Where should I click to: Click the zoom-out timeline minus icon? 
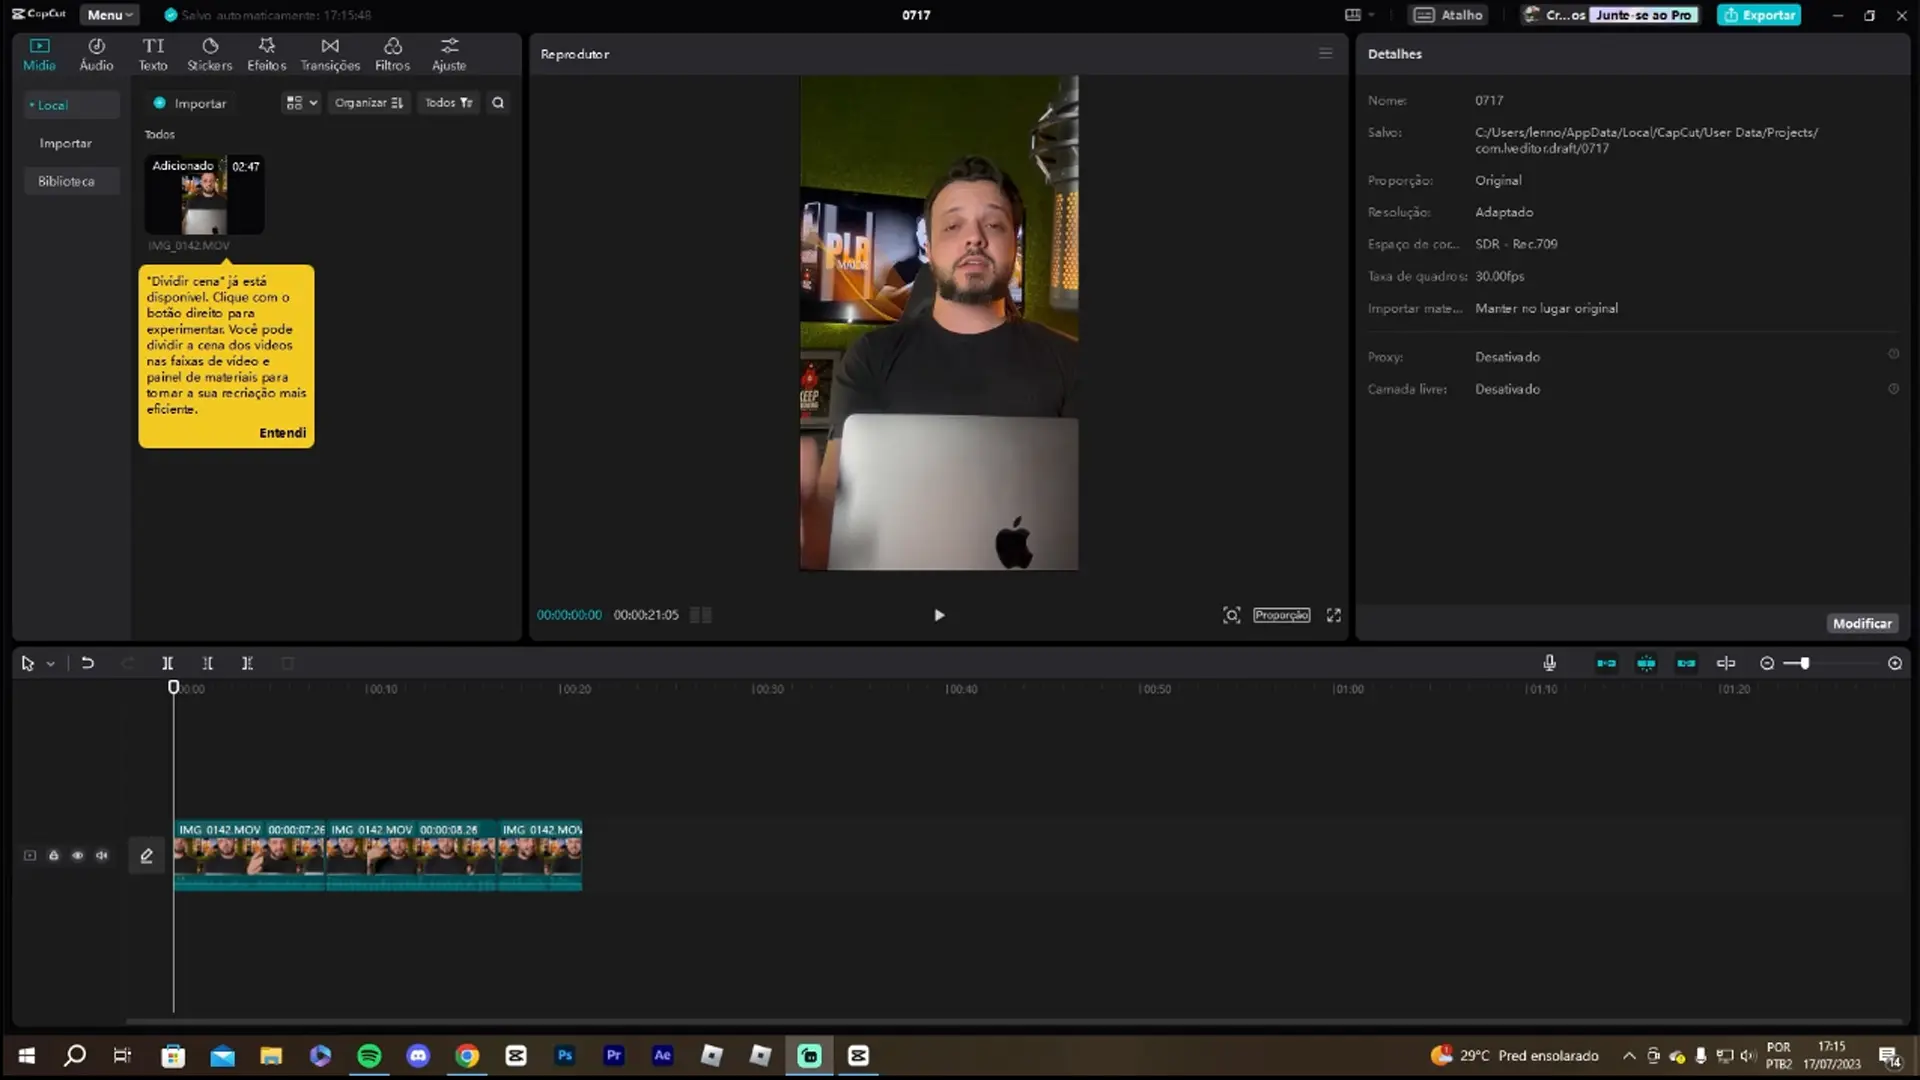pos(1767,663)
